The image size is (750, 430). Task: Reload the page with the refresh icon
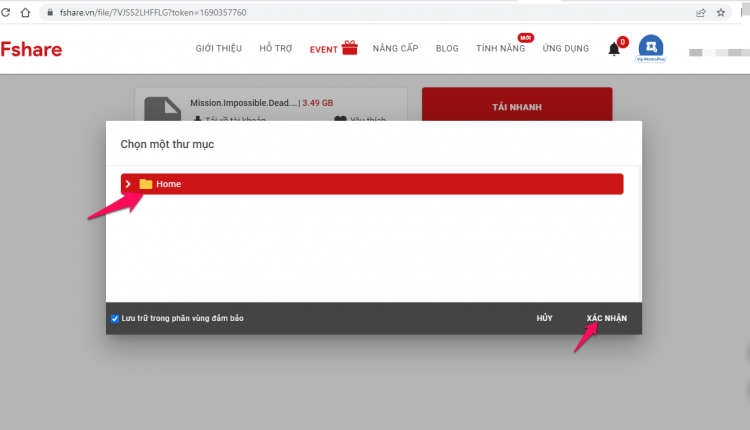pos(5,12)
